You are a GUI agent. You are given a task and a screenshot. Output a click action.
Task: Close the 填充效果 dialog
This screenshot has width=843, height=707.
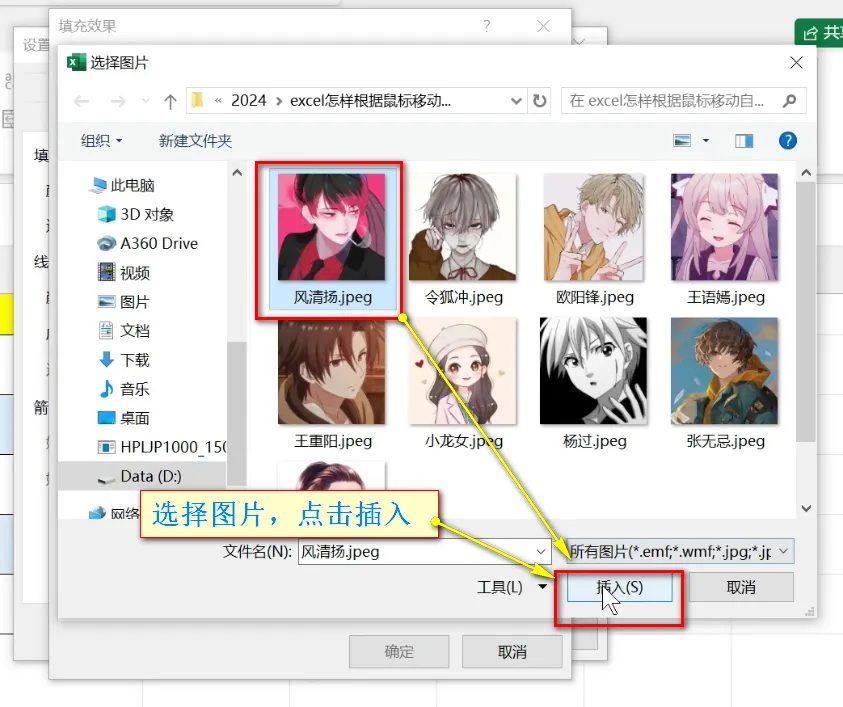click(x=544, y=26)
